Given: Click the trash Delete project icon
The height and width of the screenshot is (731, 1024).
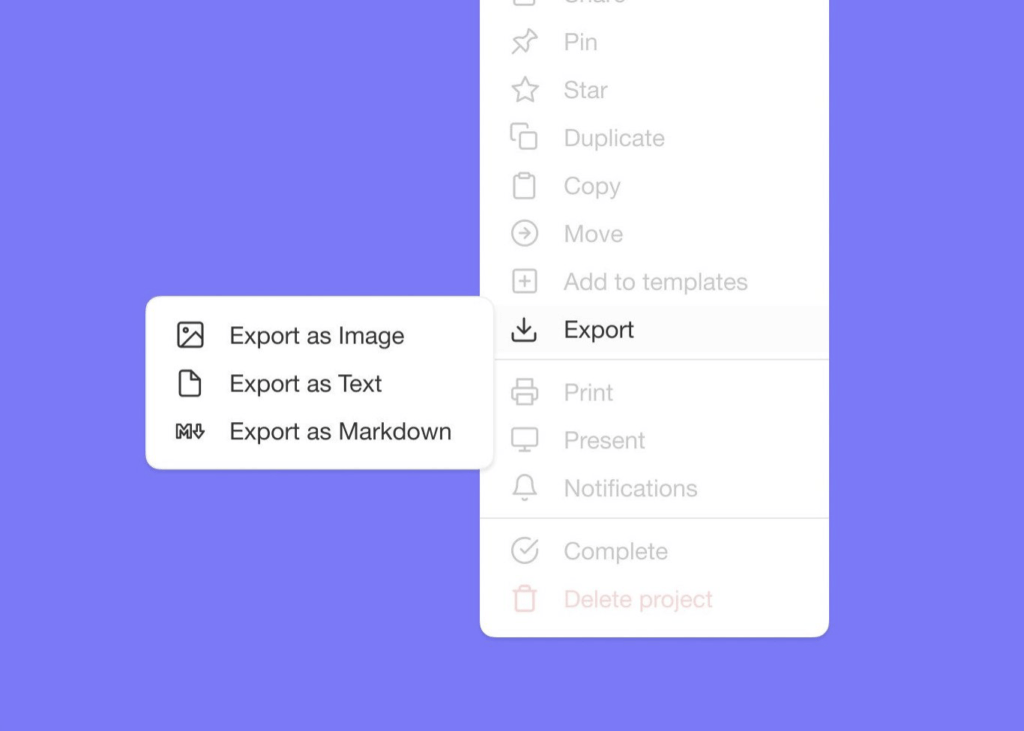Looking at the screenshot, I should coord(524,600).
